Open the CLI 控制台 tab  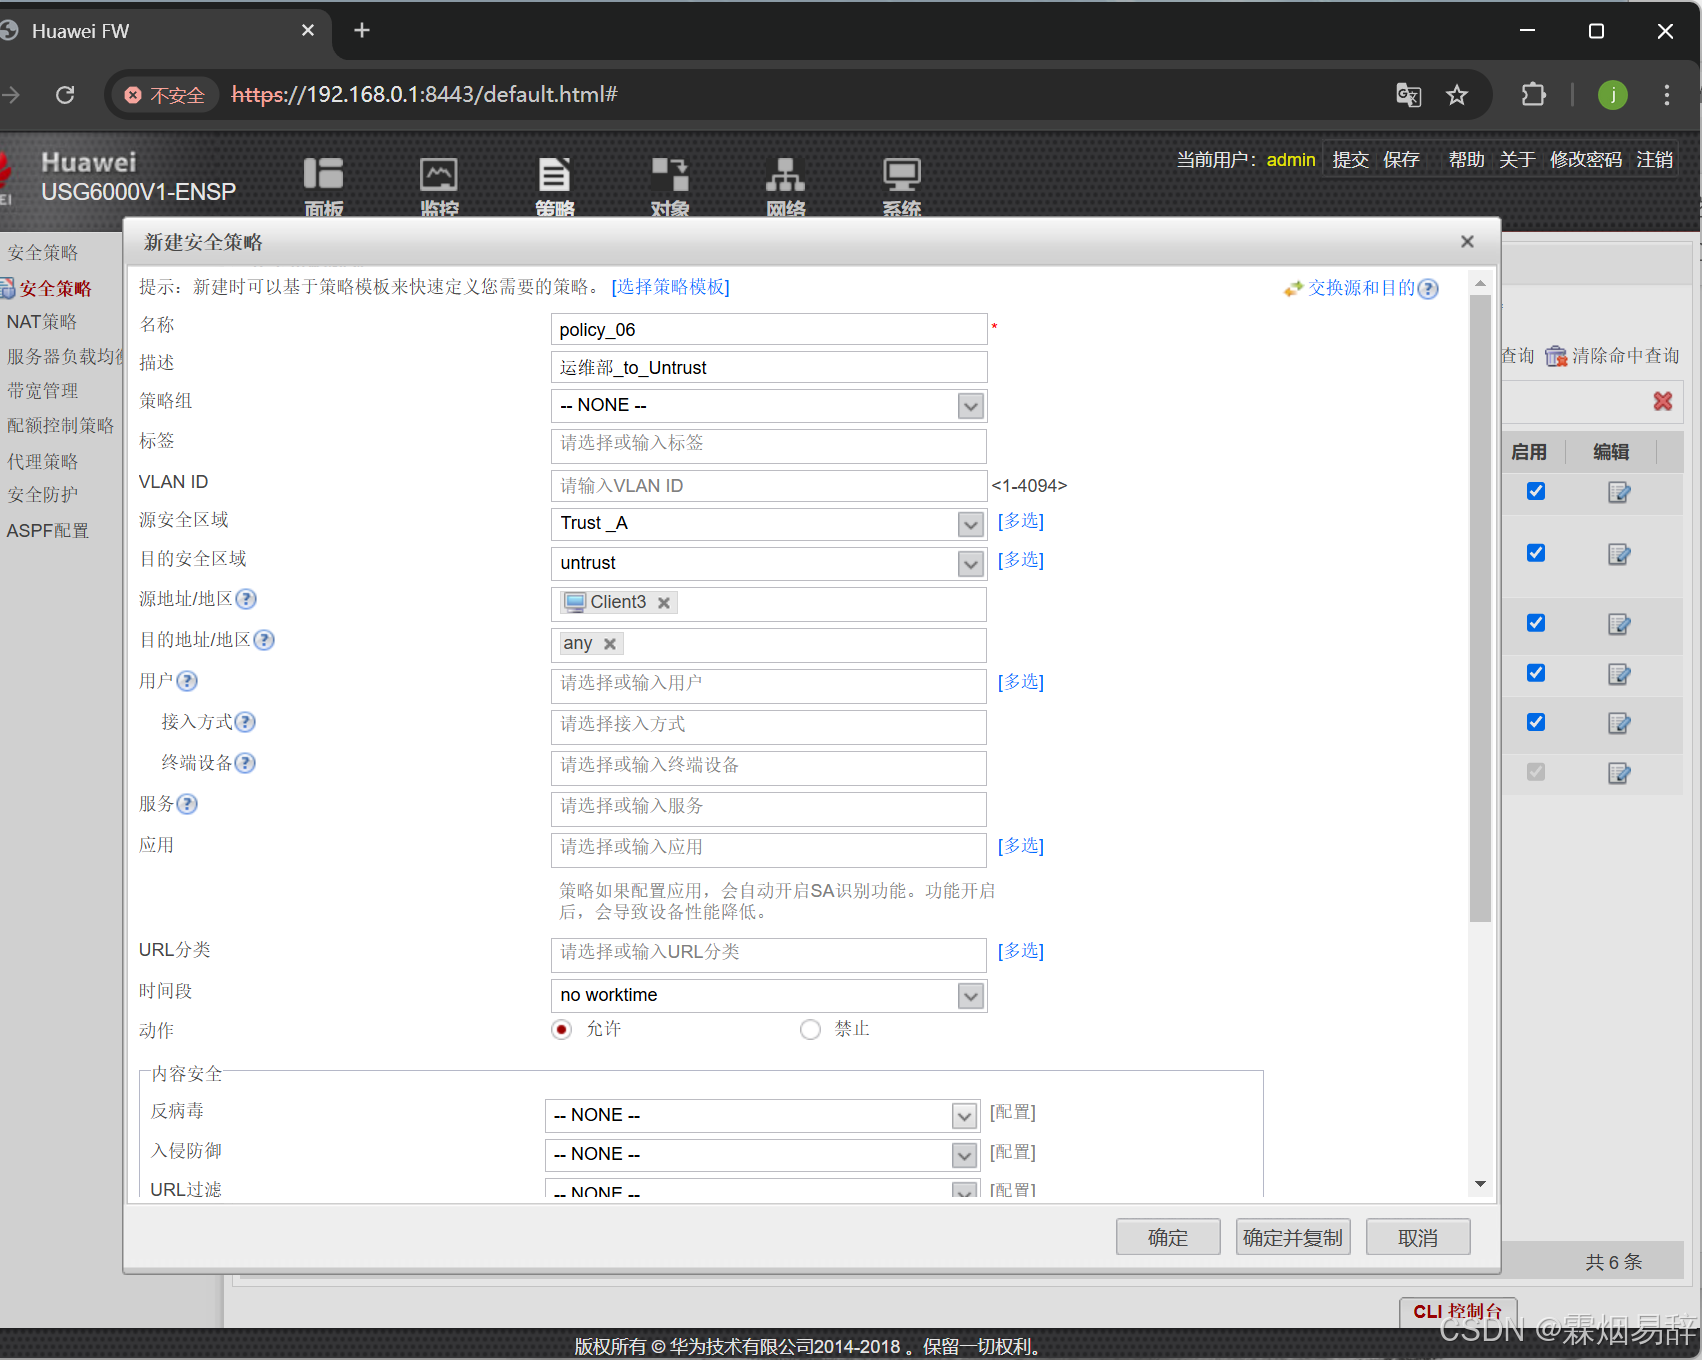pos(1458,1311)
